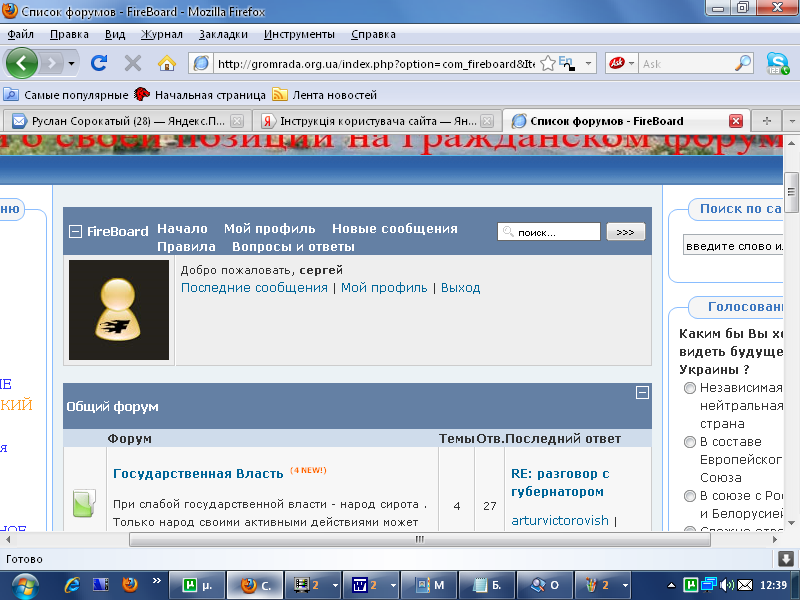This screenshot has height=600, width=800.
Task: Open the Справка menu
Action: (373, 34)
